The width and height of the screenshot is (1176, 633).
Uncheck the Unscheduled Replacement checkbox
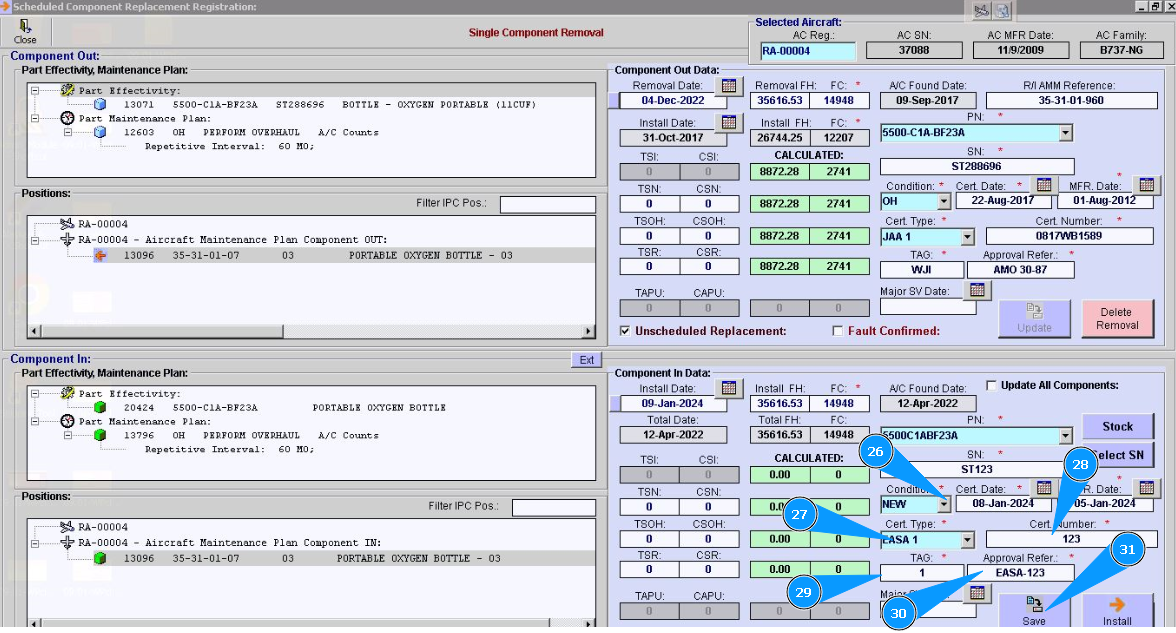(626, 331)
